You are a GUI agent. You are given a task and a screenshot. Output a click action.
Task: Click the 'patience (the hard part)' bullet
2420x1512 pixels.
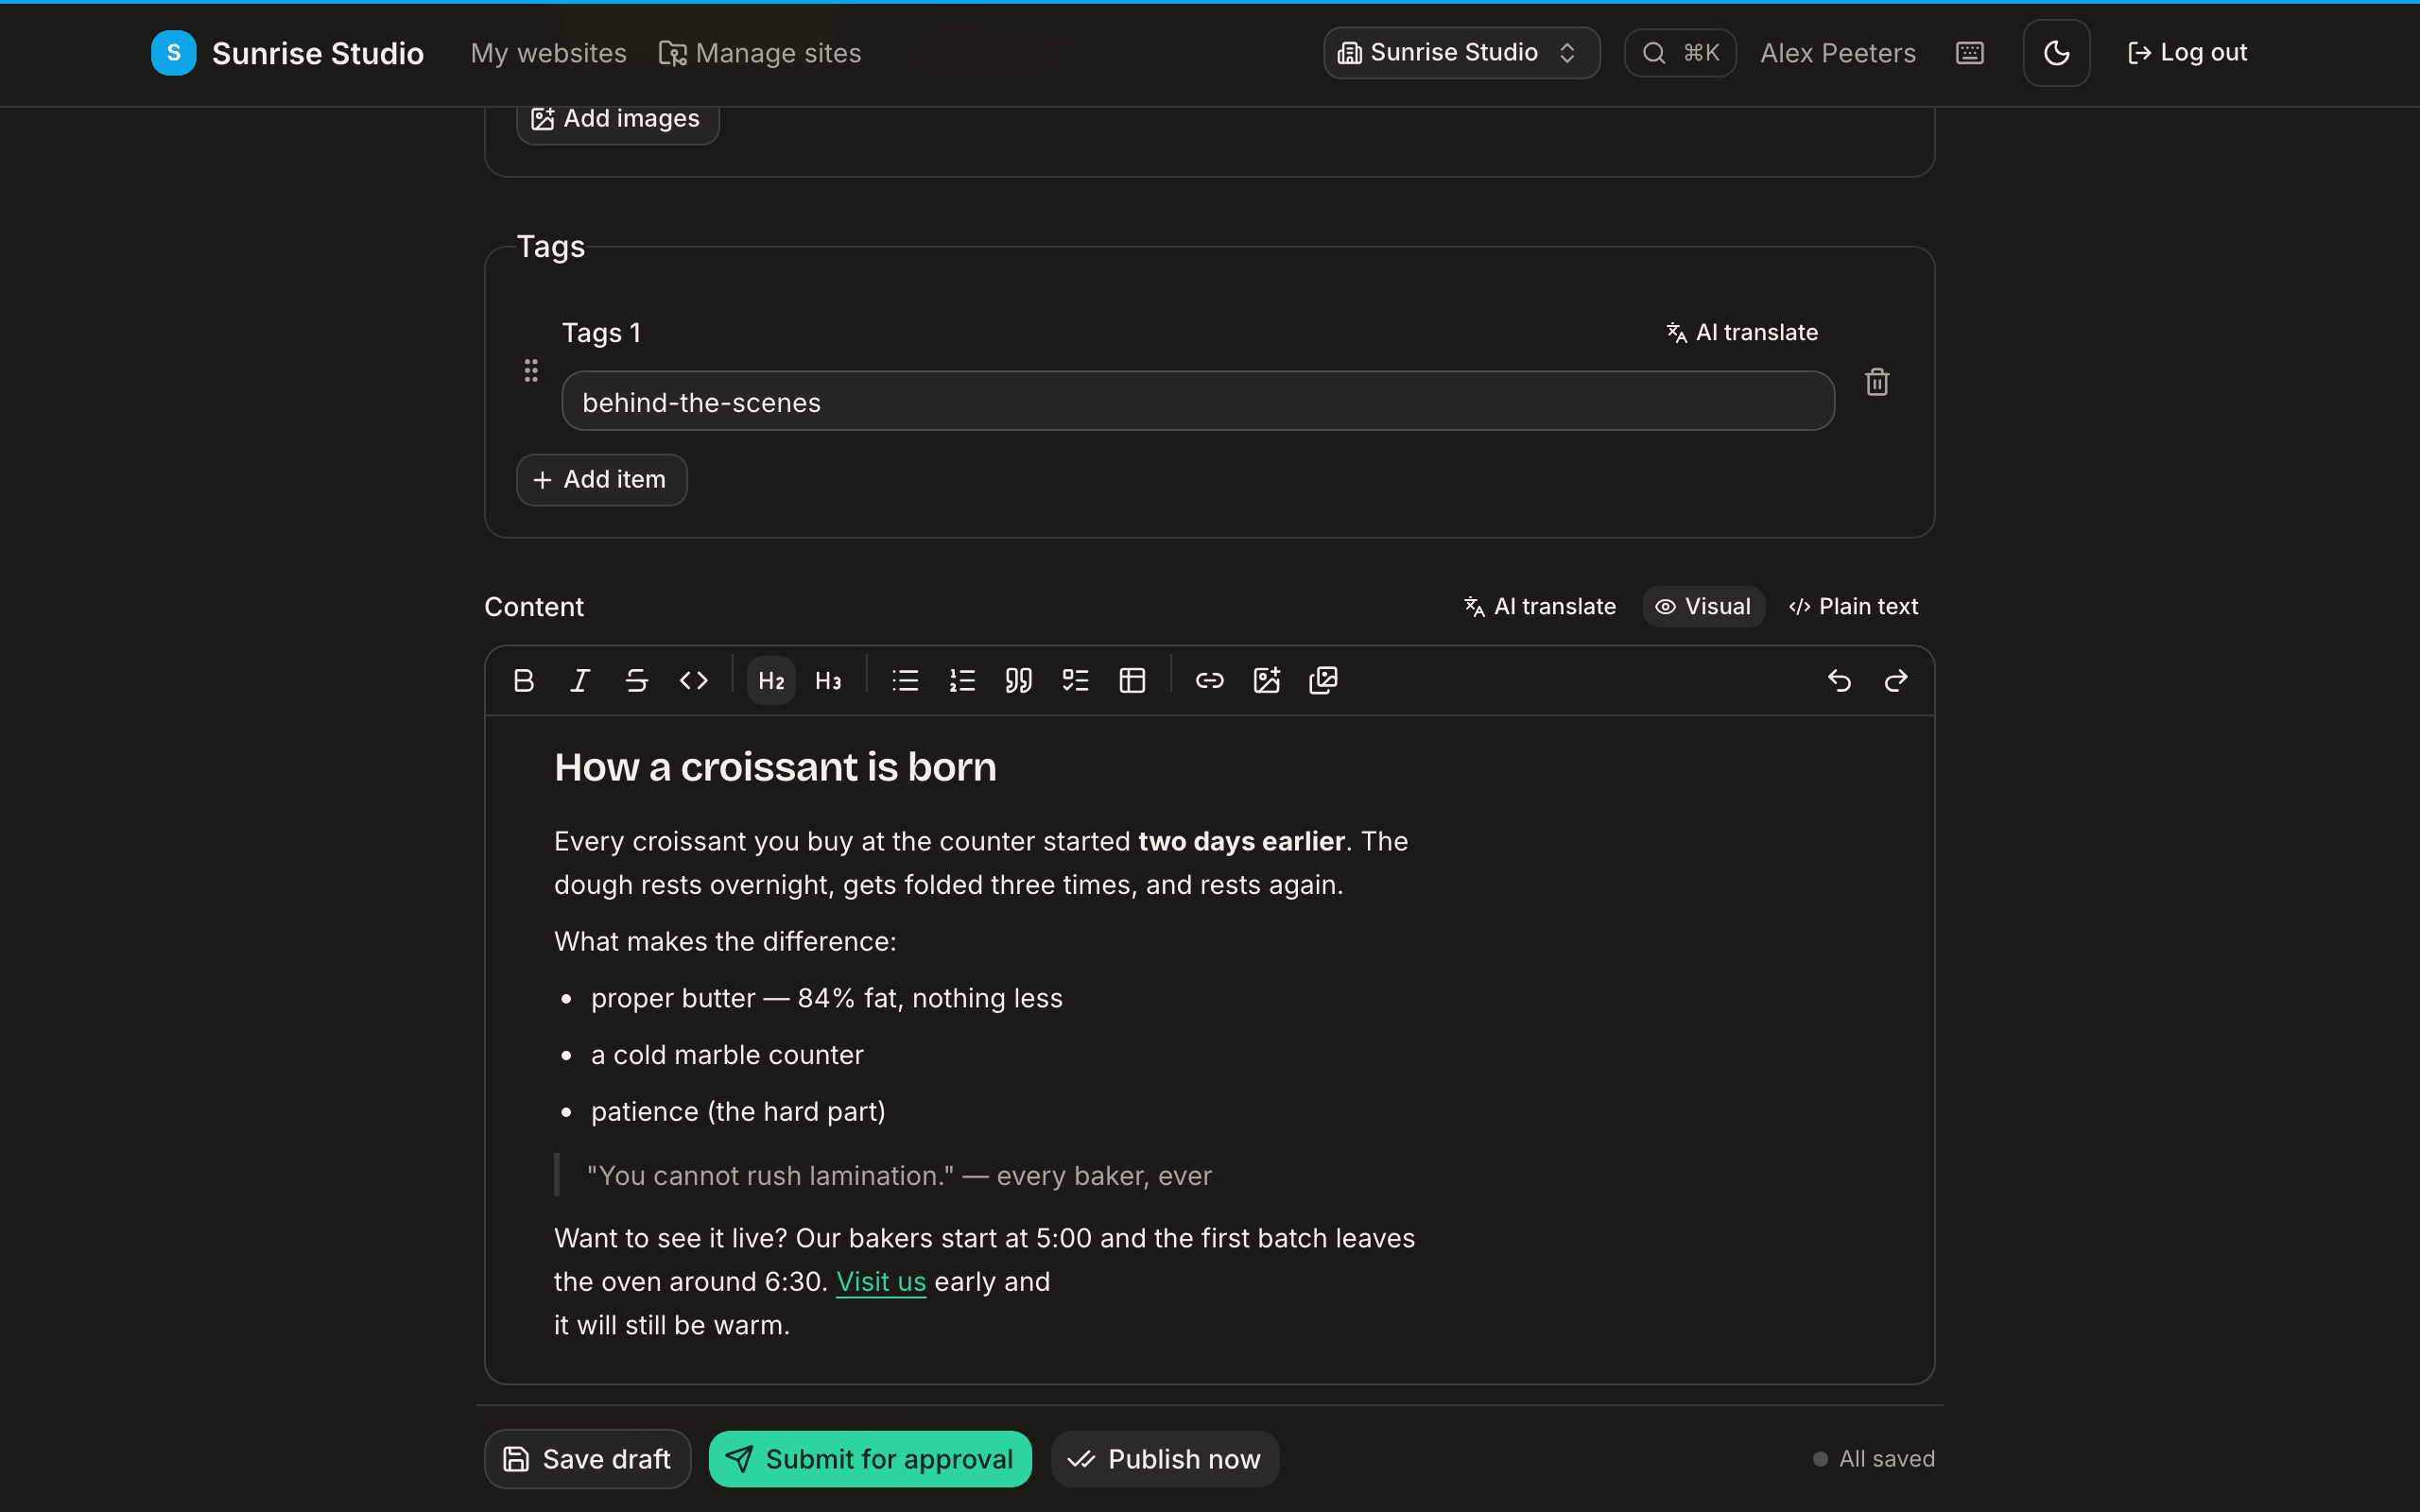click(738, 1112)
